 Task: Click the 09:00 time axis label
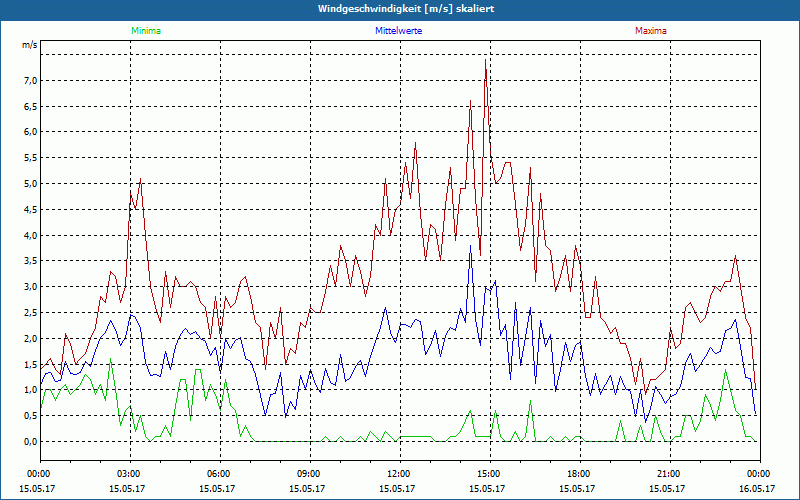pyautogui.click(x=308, y=474)
